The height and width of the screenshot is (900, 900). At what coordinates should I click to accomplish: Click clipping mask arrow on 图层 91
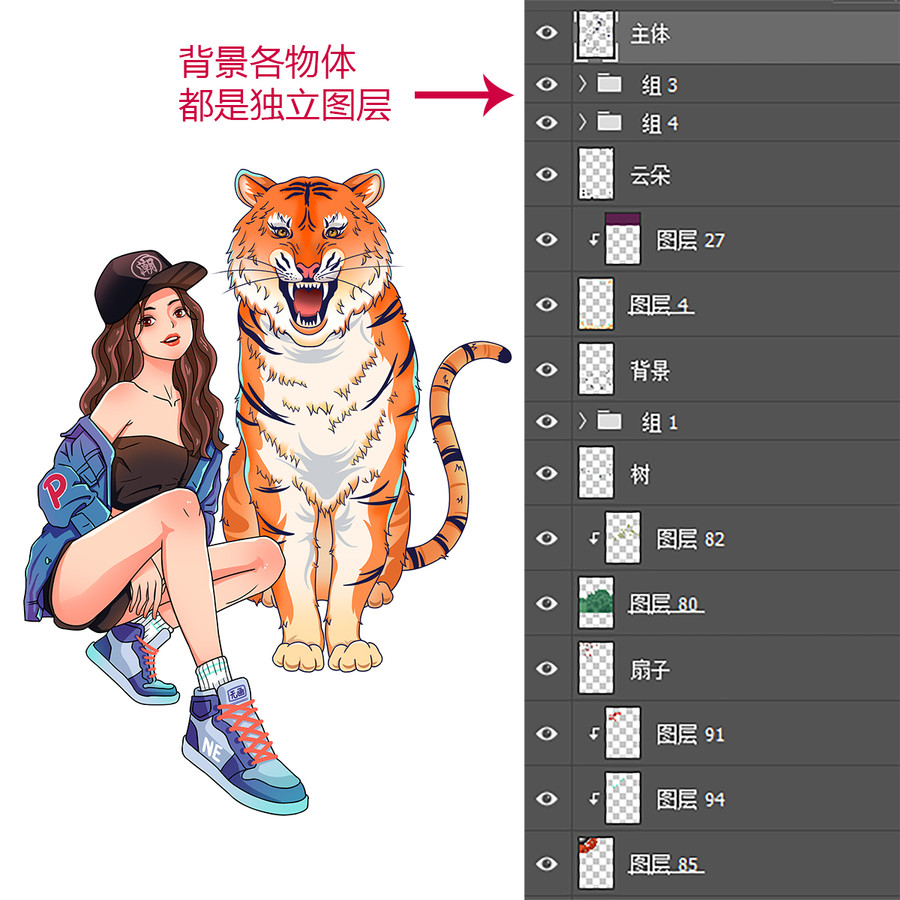pyautogui.click(x=594, y=734)
